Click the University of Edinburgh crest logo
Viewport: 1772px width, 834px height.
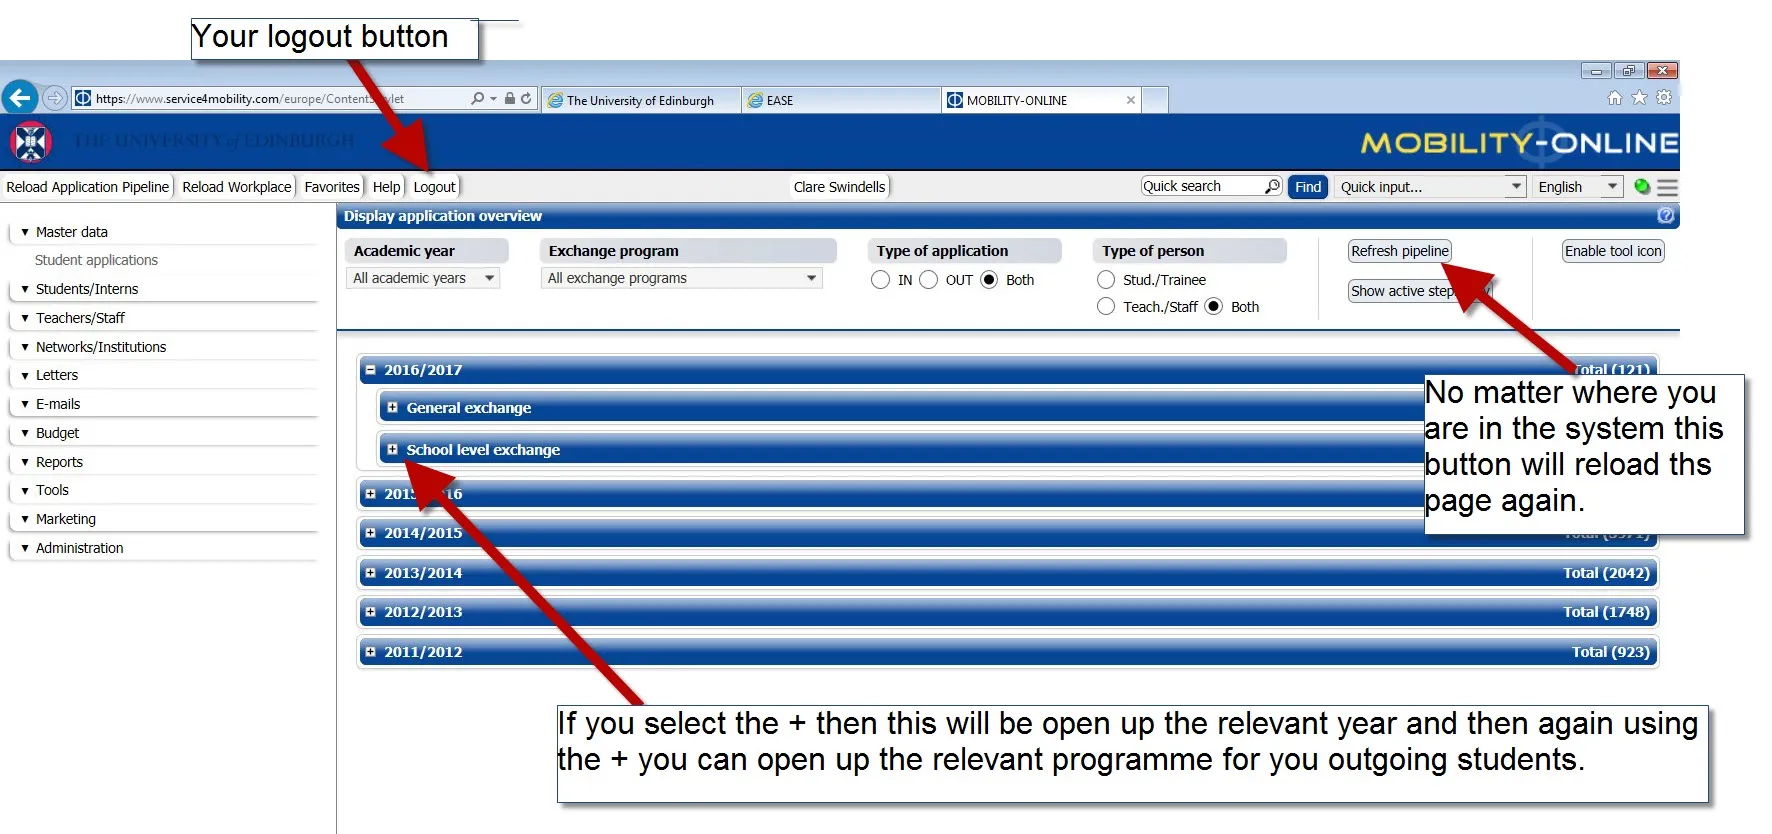31,142
